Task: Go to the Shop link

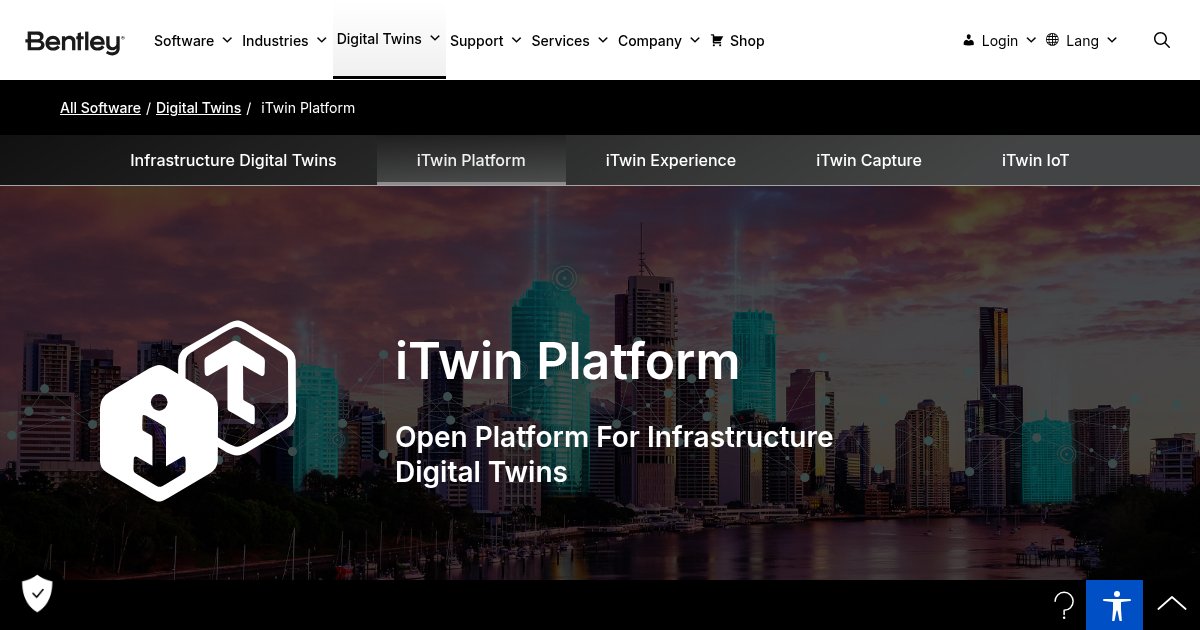Action: (x=747, y=41)
